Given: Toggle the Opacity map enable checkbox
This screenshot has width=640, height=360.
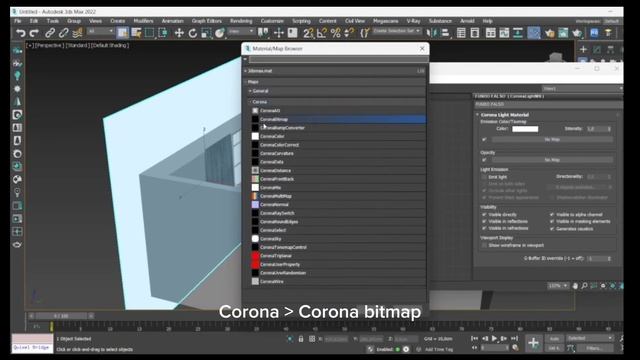Looking at the screenshot, I should point(484,160).
